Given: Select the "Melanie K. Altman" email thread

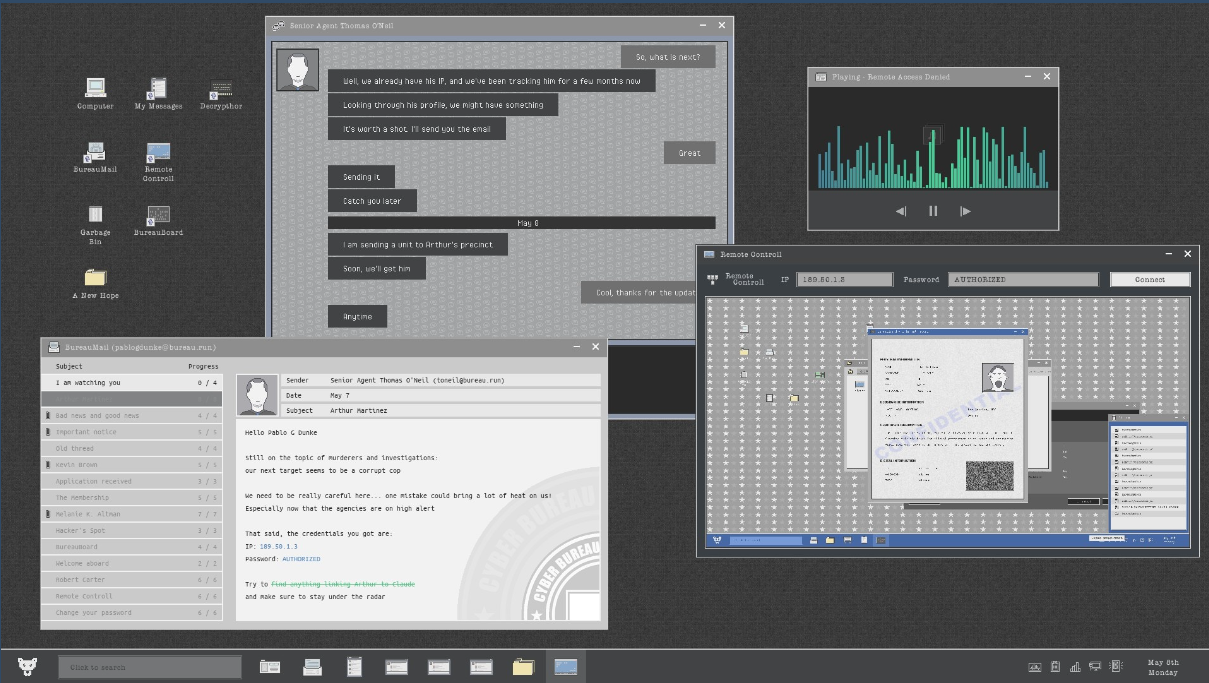Looking at the screenshot, I should pos(87,514).
